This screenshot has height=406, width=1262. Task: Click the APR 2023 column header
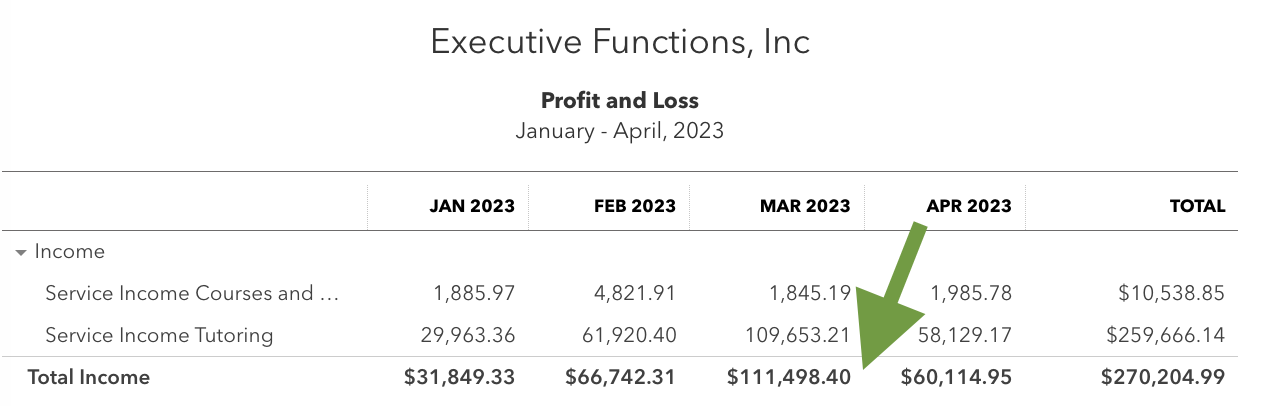pos(969,206)
